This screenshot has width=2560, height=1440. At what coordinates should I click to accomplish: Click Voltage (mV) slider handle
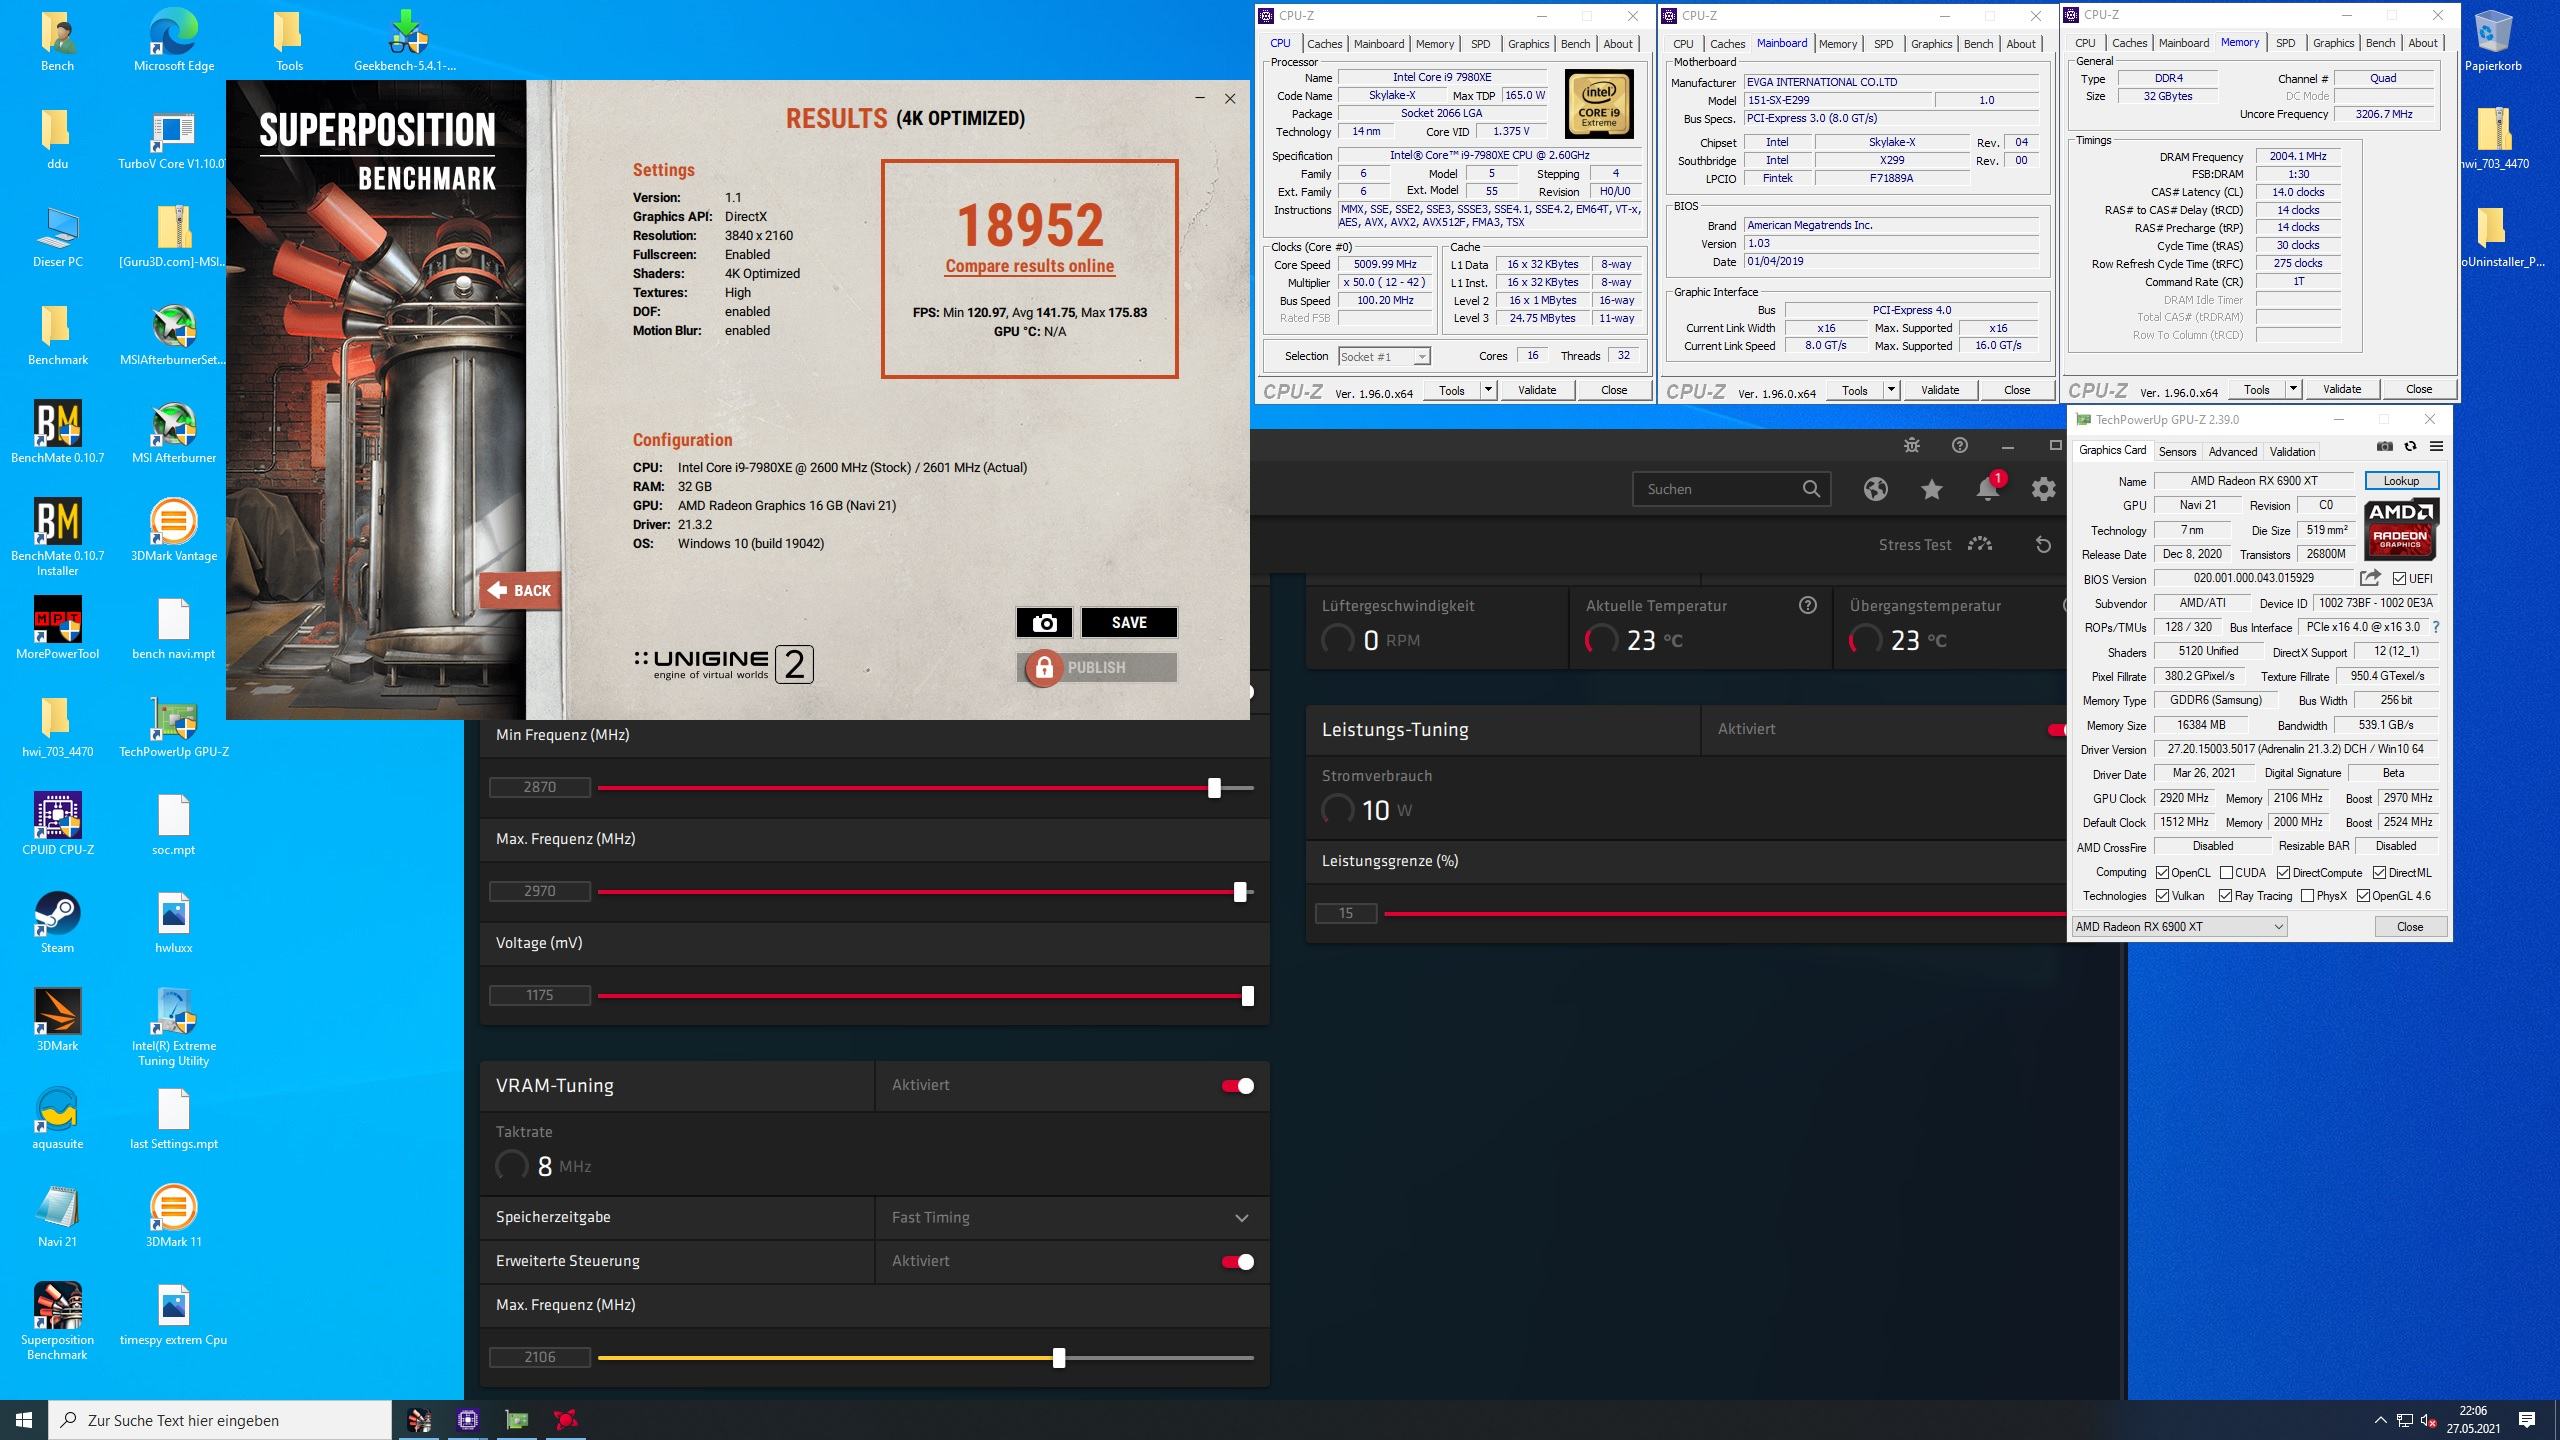tap(1247, 996)
